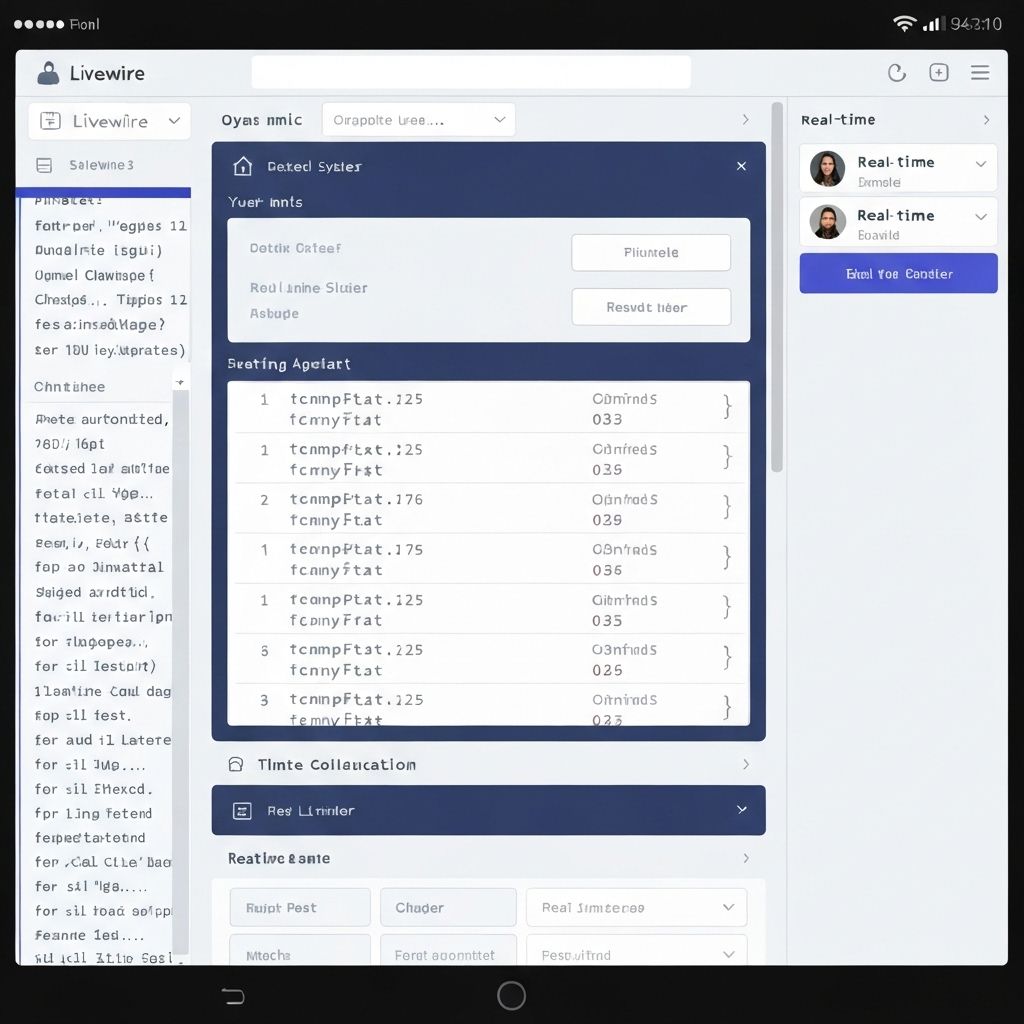Collapse the dark 'Res Limner' section chevron
The height and width of the screenshot is (1024, 1024).
coord(741,810)
